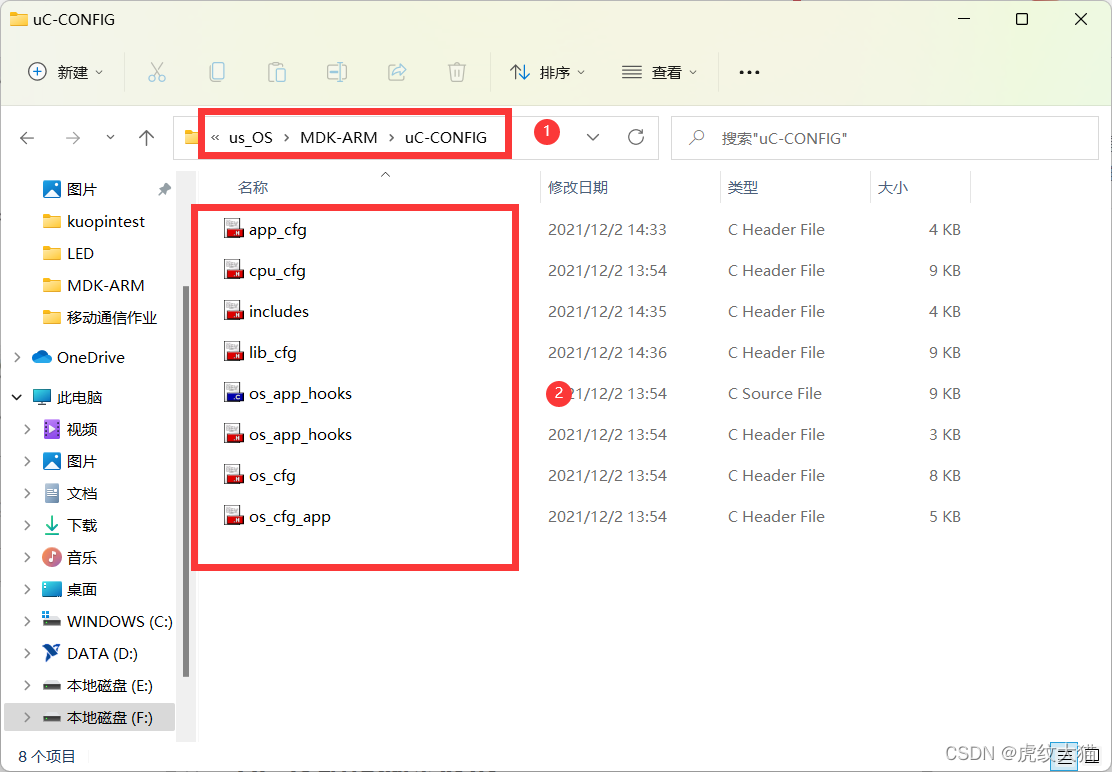Expand the DATA (D:) drive node

click(x=27, y=653)
